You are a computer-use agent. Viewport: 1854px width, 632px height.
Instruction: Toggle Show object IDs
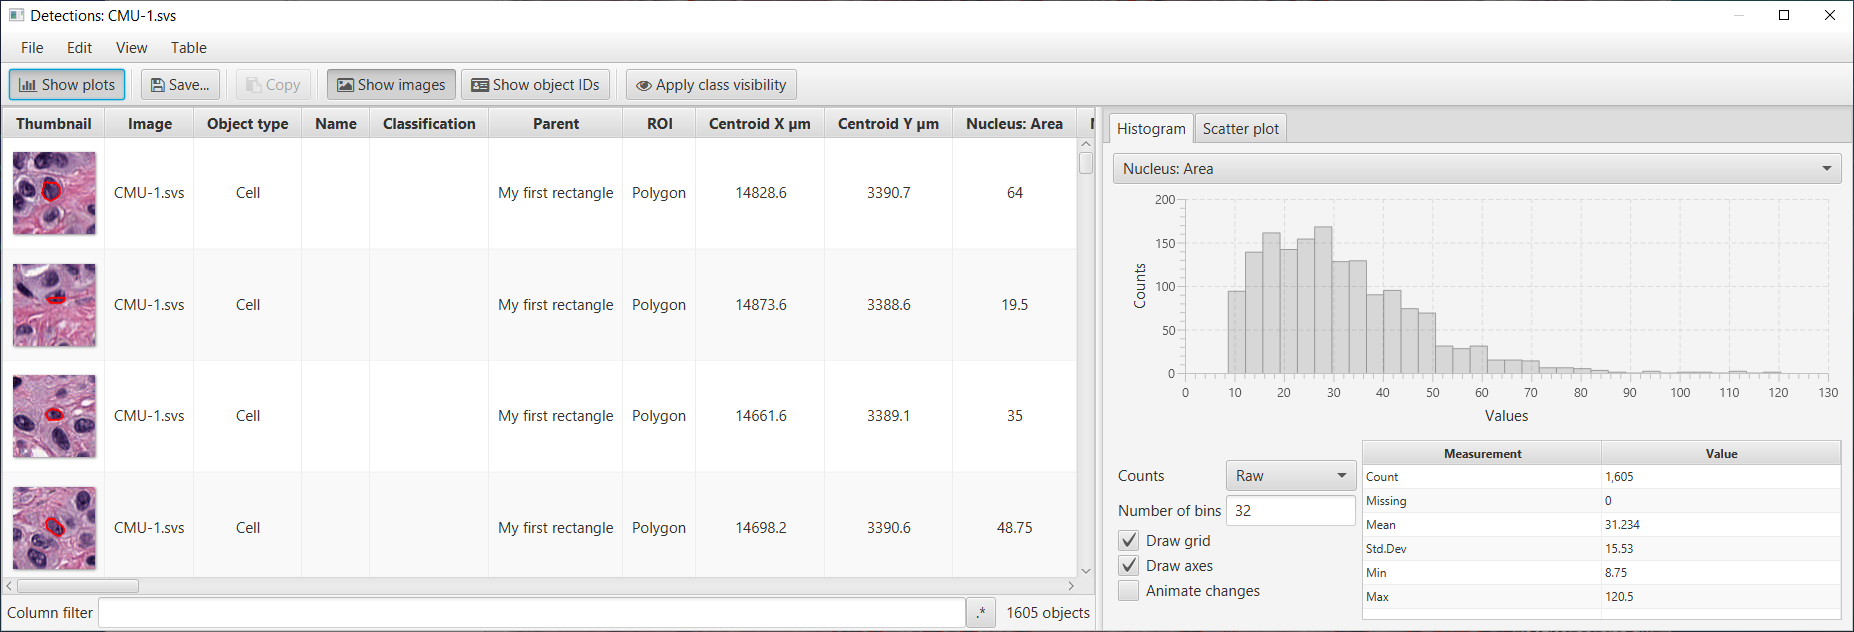pos(535,85)
